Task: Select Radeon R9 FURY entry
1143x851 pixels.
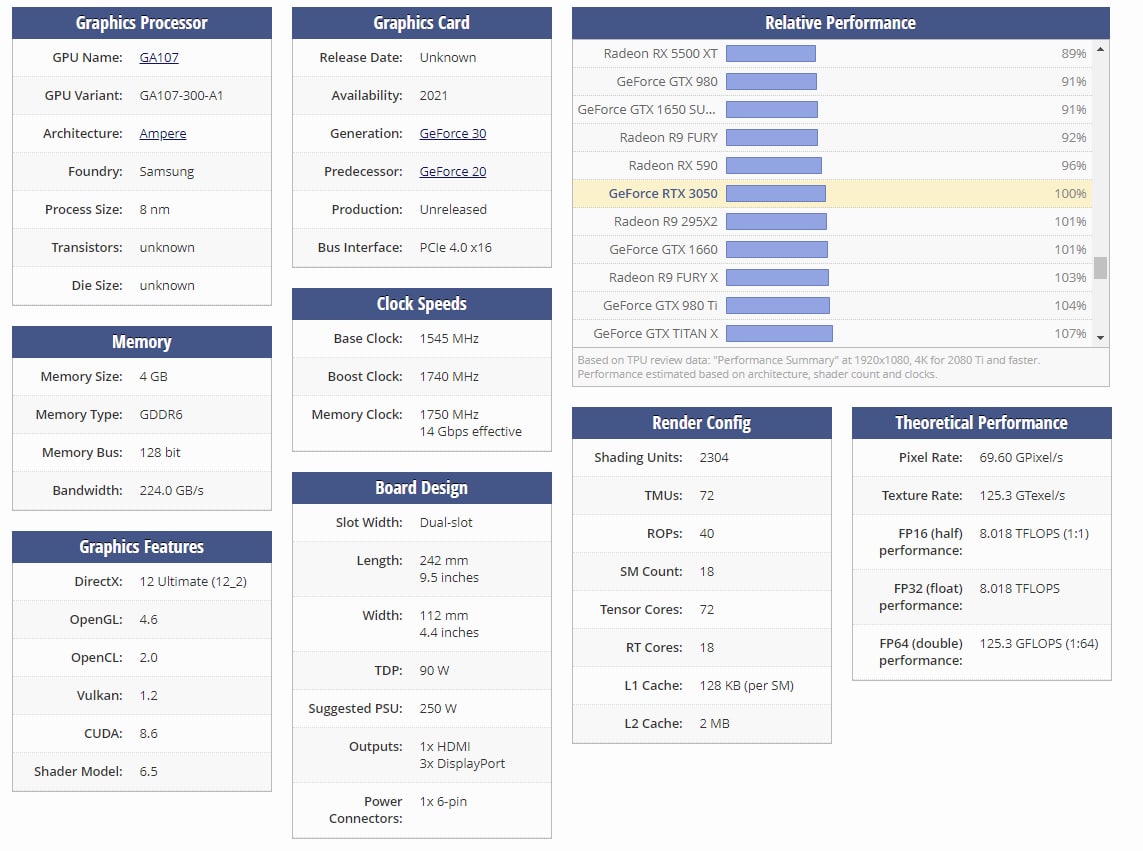Action: [832, 137]
